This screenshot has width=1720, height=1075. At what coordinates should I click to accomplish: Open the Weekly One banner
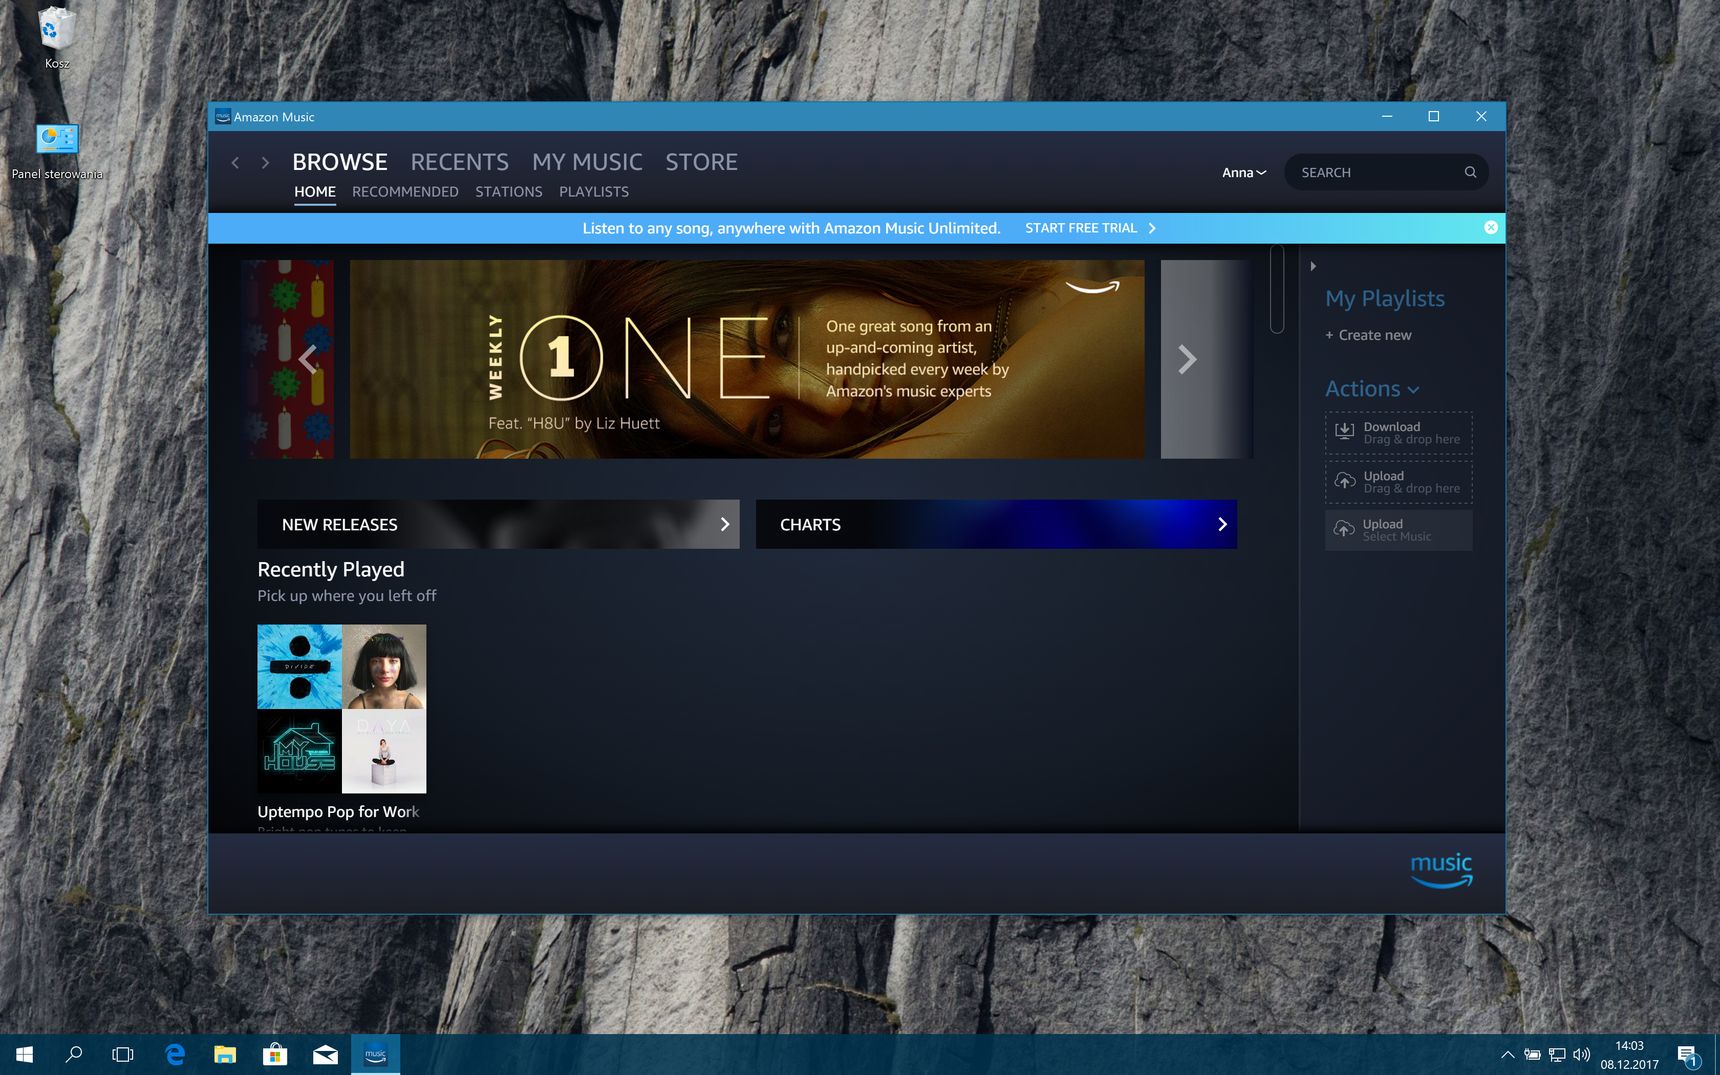coord(747,359)
